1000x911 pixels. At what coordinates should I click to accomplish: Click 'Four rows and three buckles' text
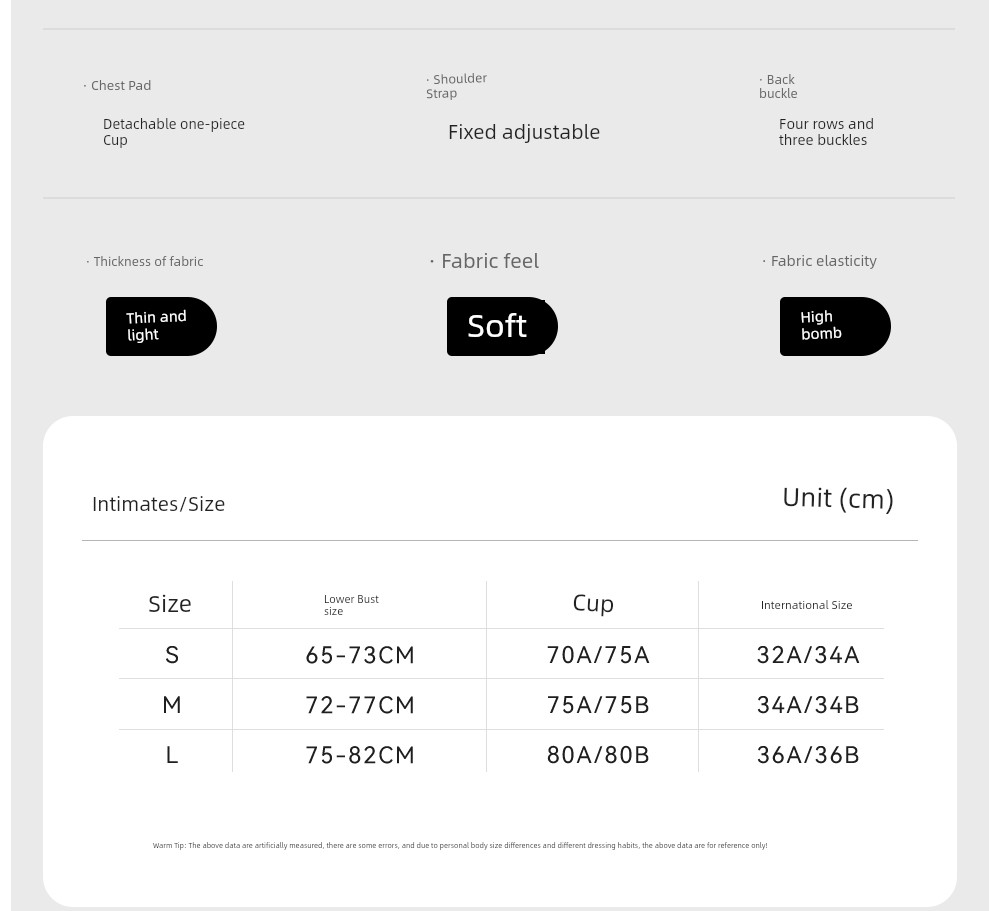826,132
